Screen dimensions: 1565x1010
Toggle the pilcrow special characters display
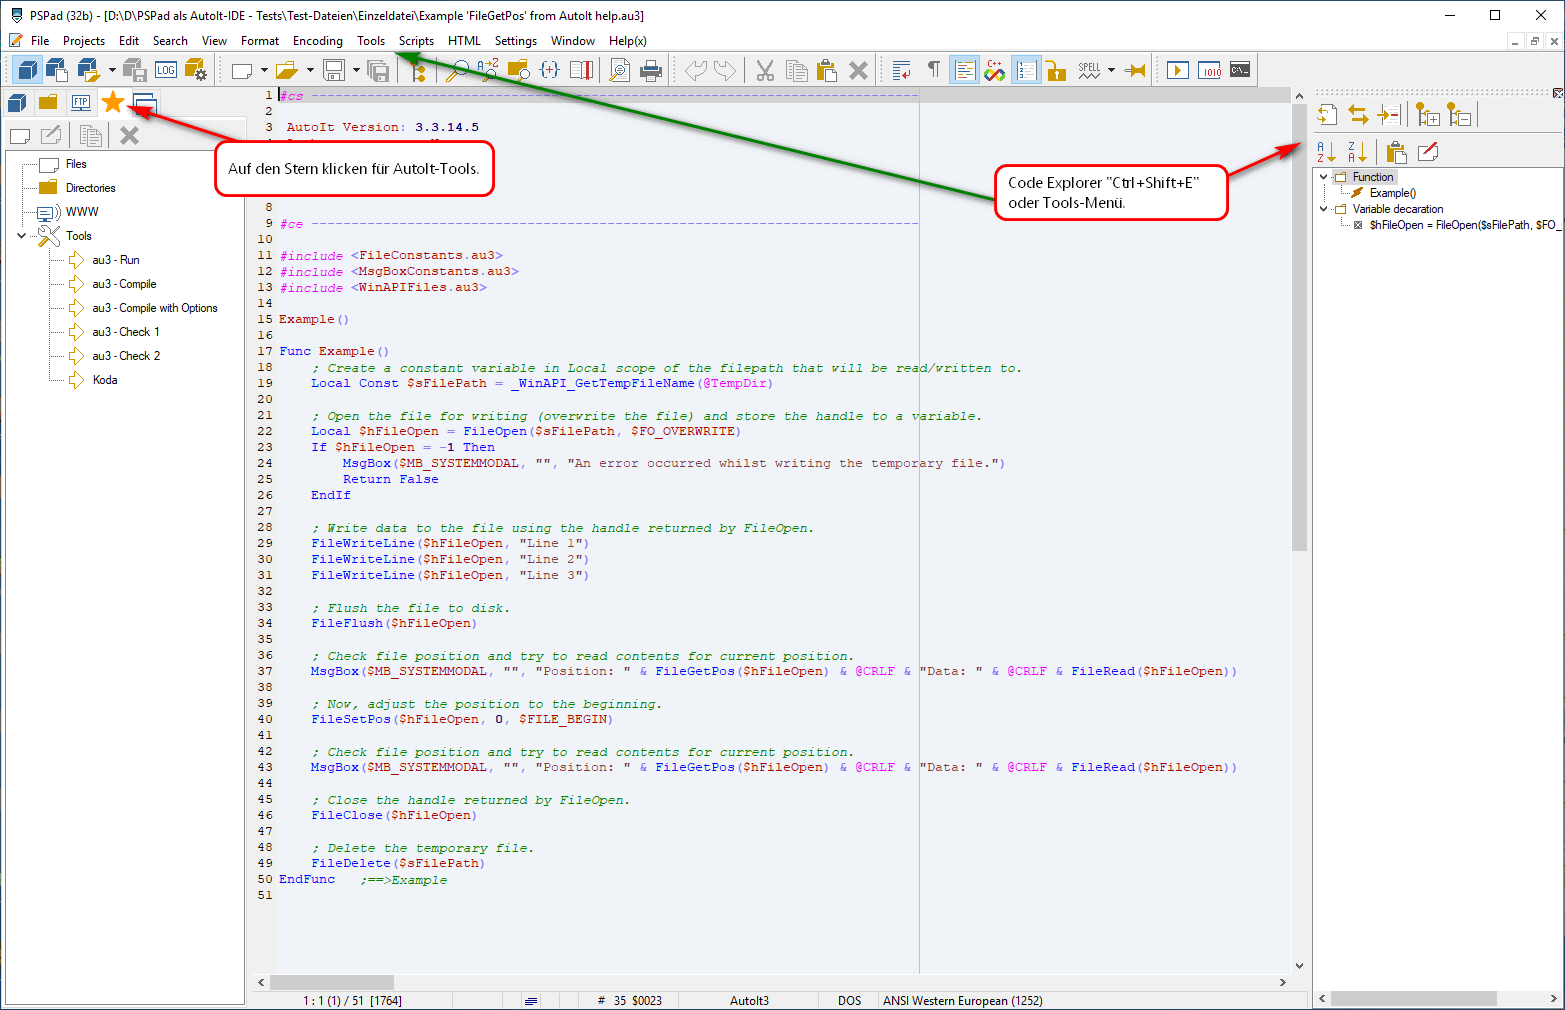tap(933, 70)
